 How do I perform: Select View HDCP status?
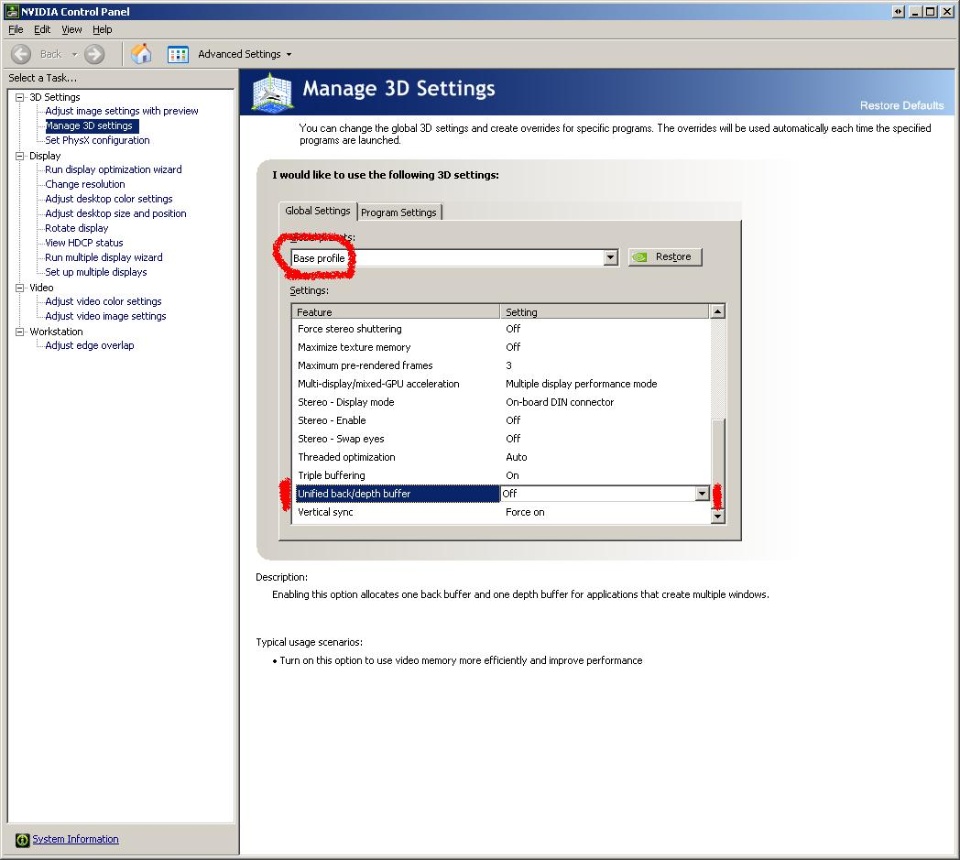coord(84,244)
